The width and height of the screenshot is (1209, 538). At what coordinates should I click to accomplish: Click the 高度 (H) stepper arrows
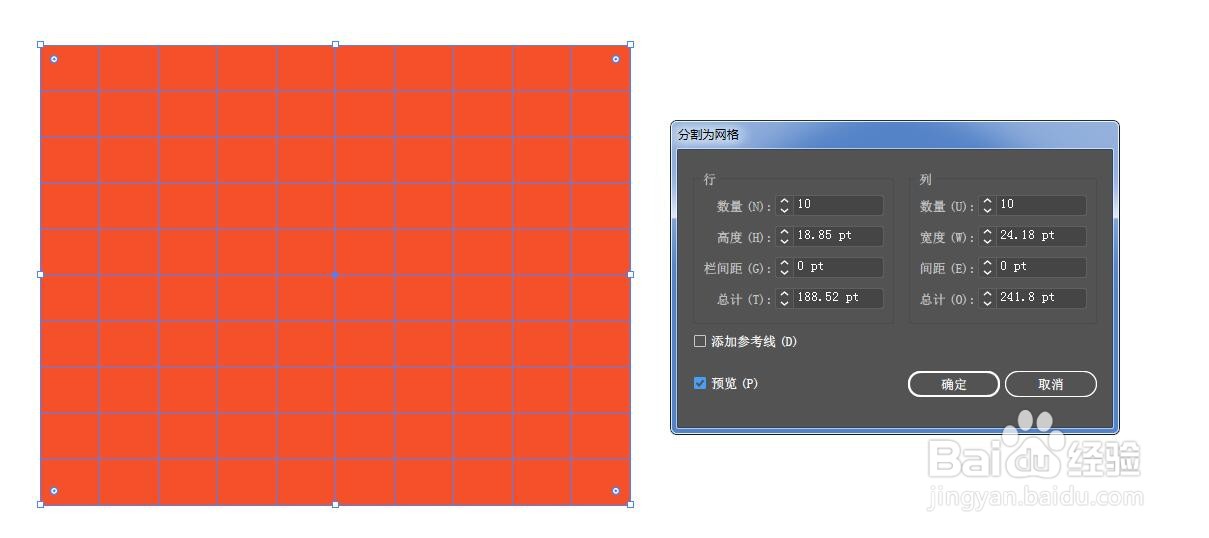tap(784, 236)
